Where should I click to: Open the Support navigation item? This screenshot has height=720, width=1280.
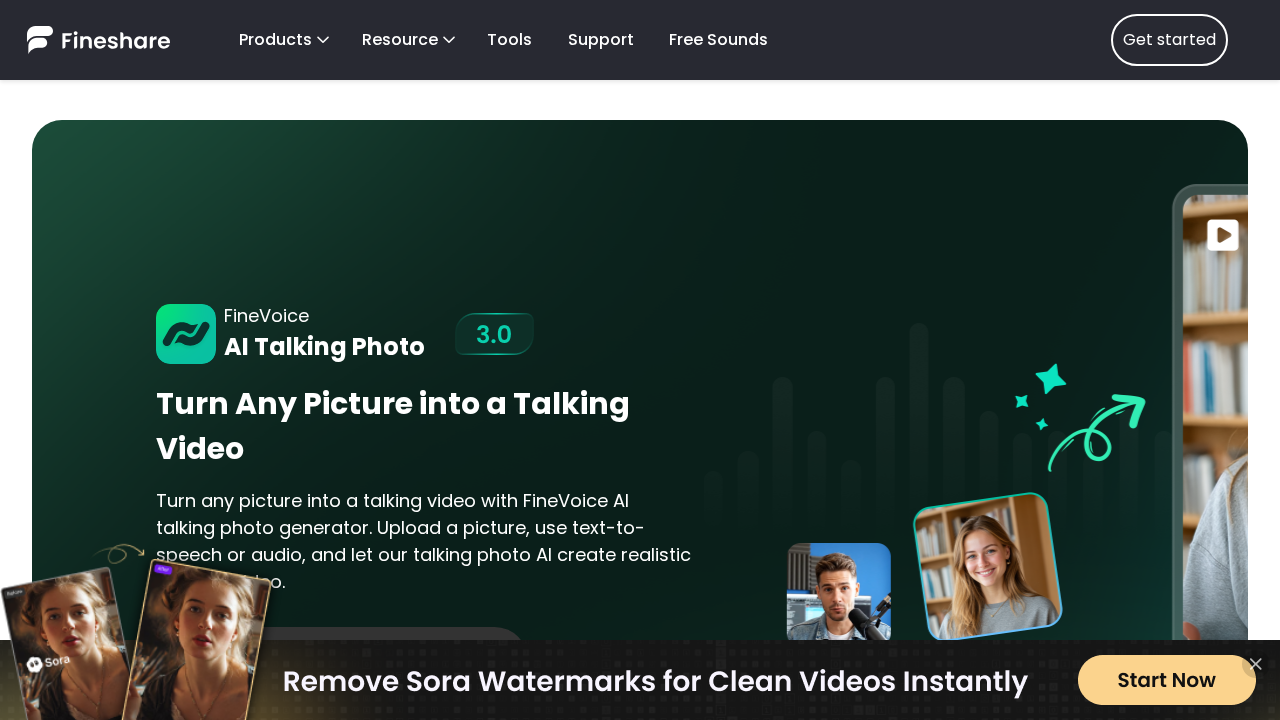pyautogui.click(x=600, y=39)
